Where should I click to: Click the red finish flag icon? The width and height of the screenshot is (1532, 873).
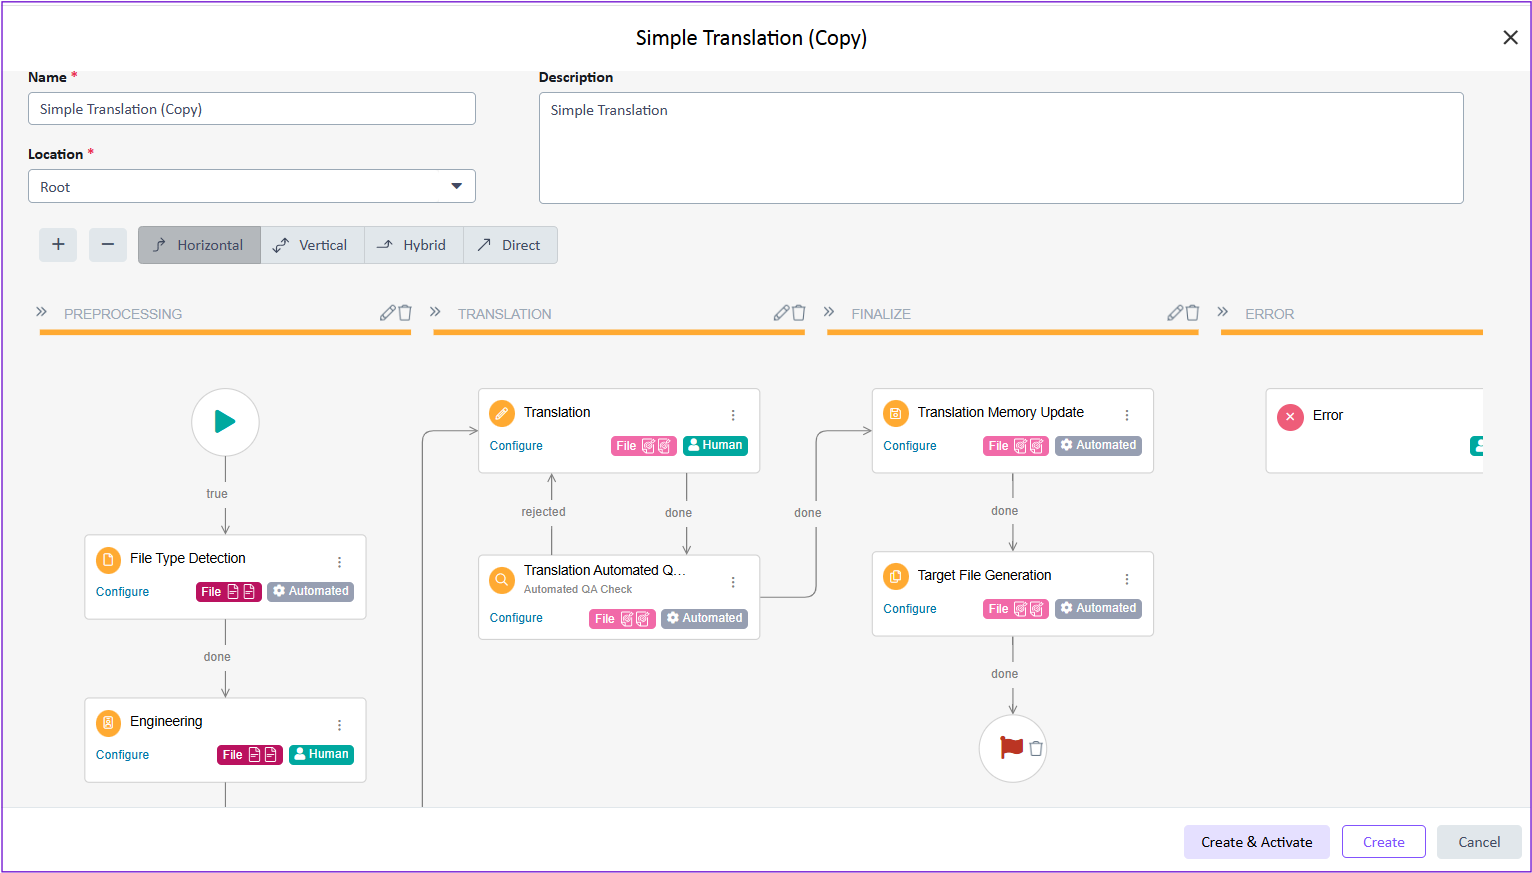coord(1011,747)
